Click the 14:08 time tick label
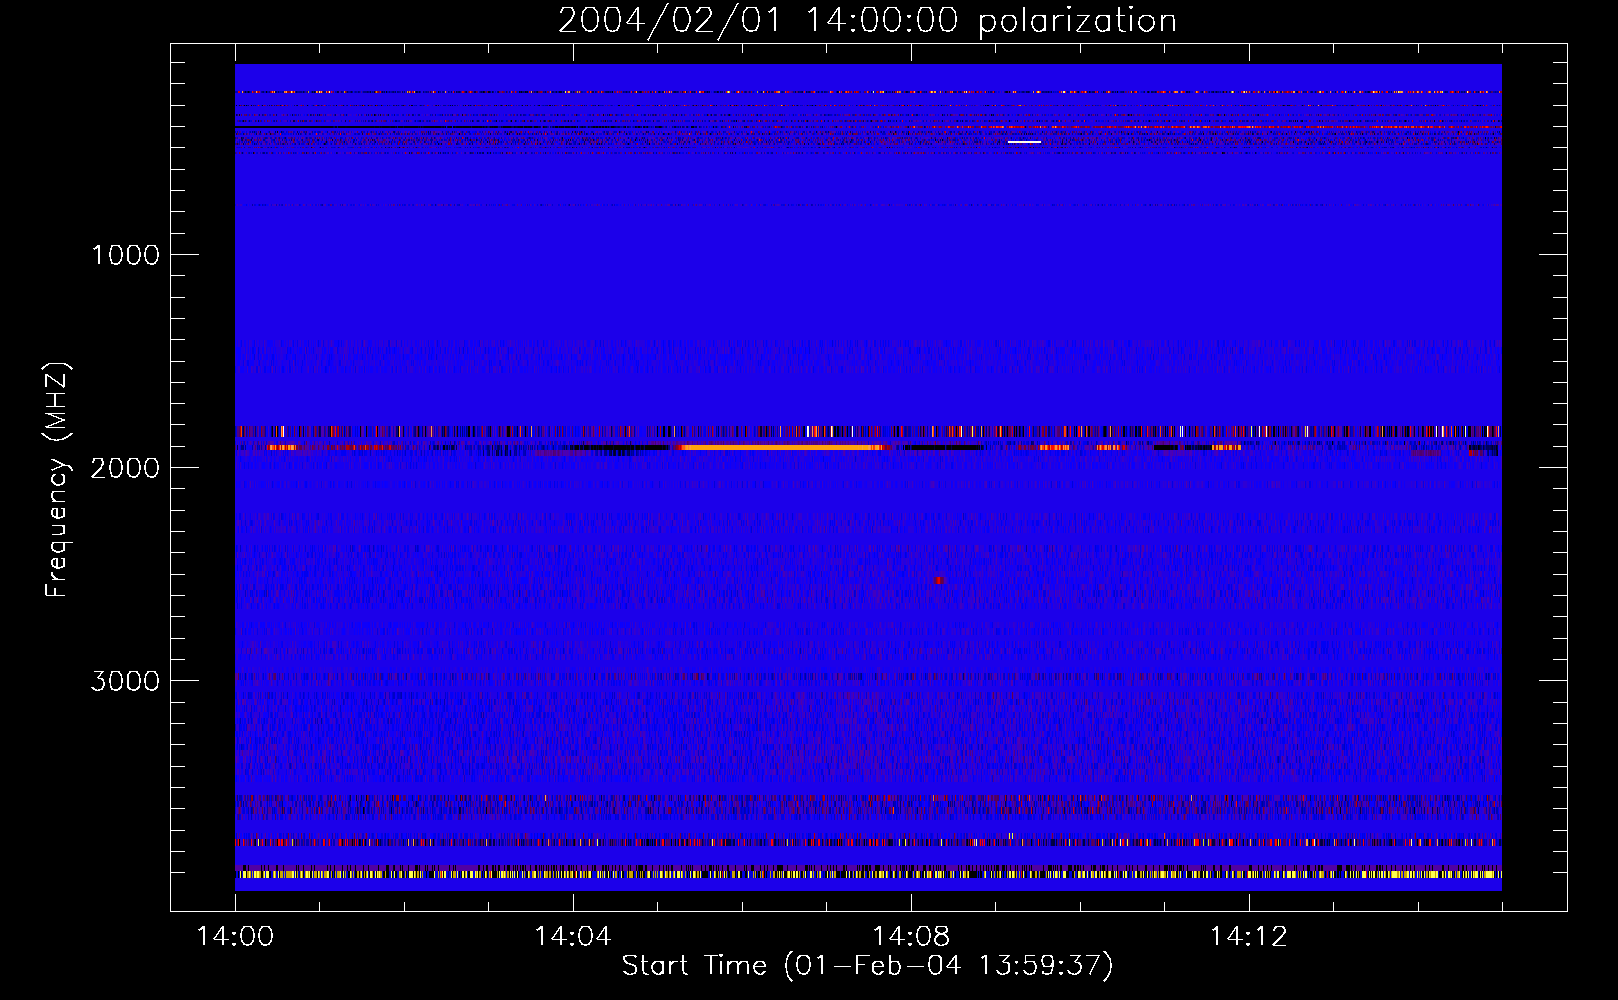Image resolution: width=1618 pixels, height=1000 pixels. [910, 937]
